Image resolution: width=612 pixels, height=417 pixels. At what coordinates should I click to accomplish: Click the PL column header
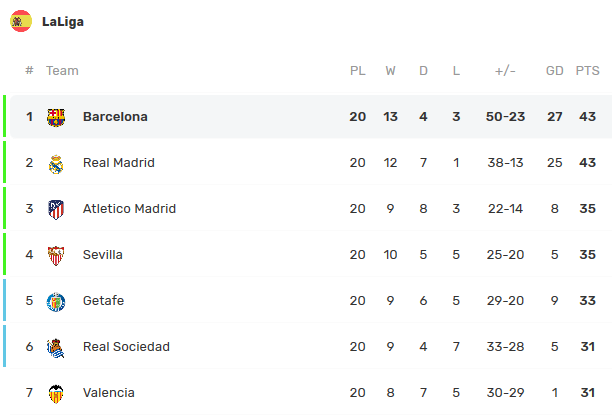(x=358, y=71)
